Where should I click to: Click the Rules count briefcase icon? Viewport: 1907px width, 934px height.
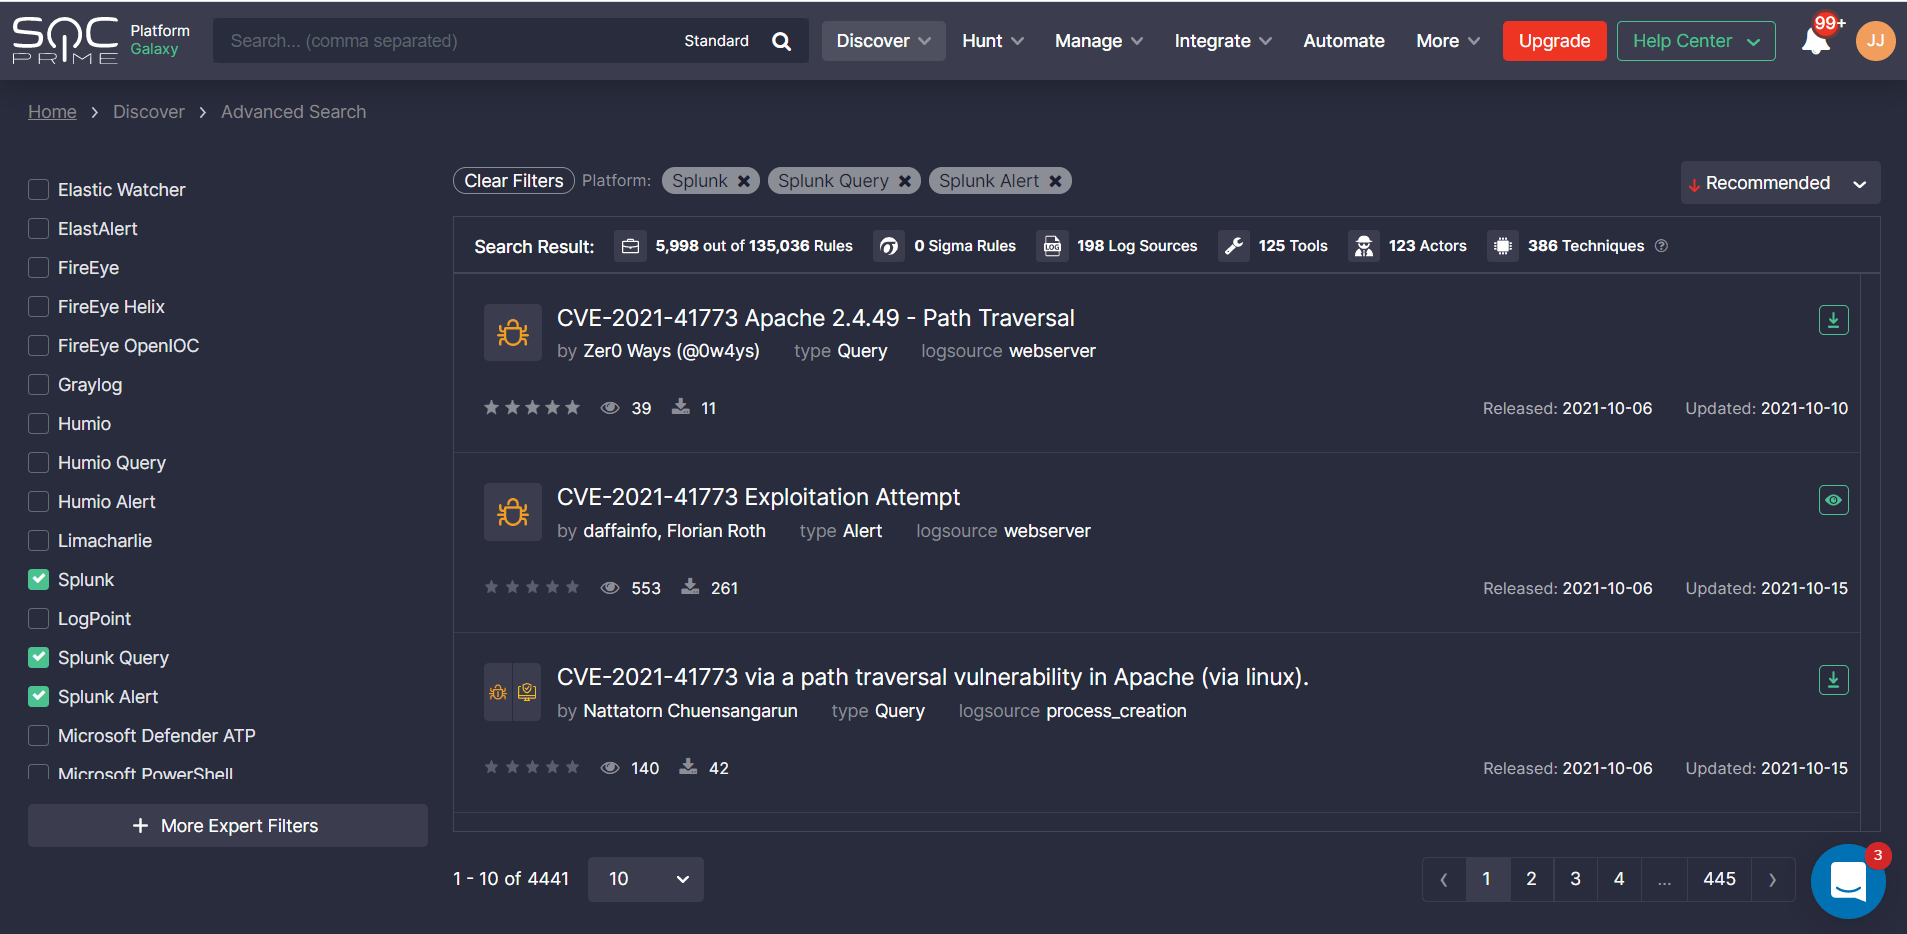click(x=631, y=245)
